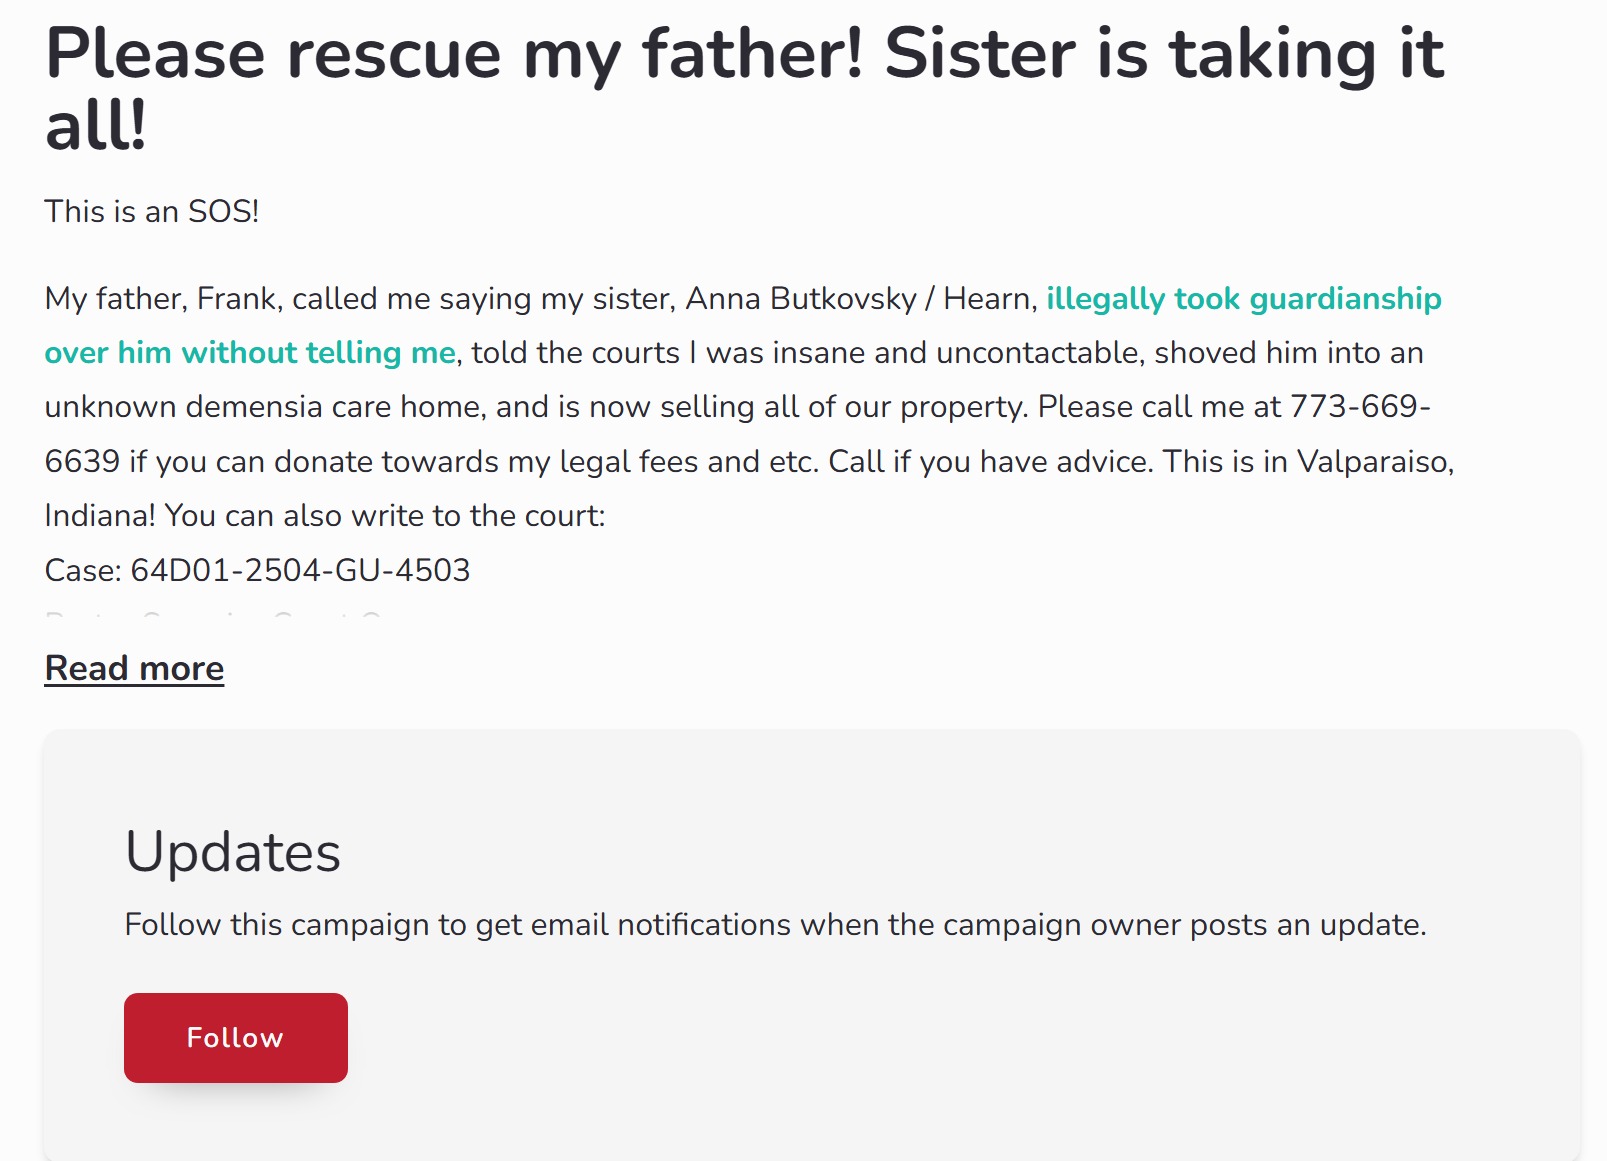This screenshot has height=1161, width=1607.
Task: Click the 'You can also write to the court' text
Action: coord(385,516)
